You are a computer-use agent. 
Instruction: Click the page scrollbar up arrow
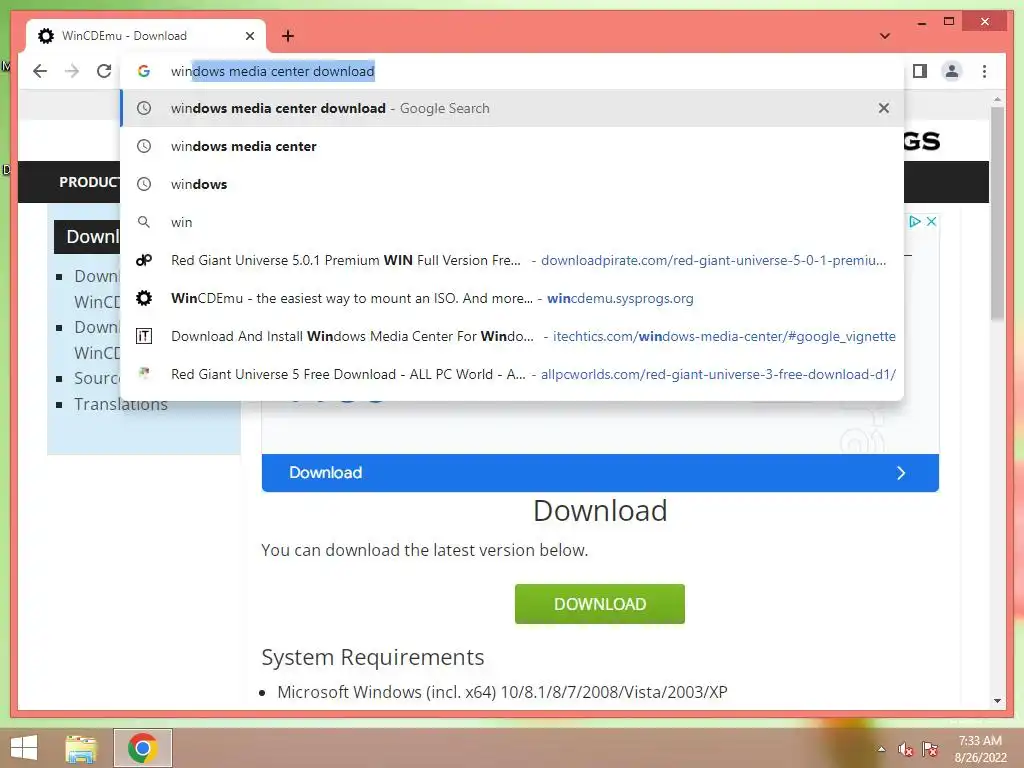997,100
